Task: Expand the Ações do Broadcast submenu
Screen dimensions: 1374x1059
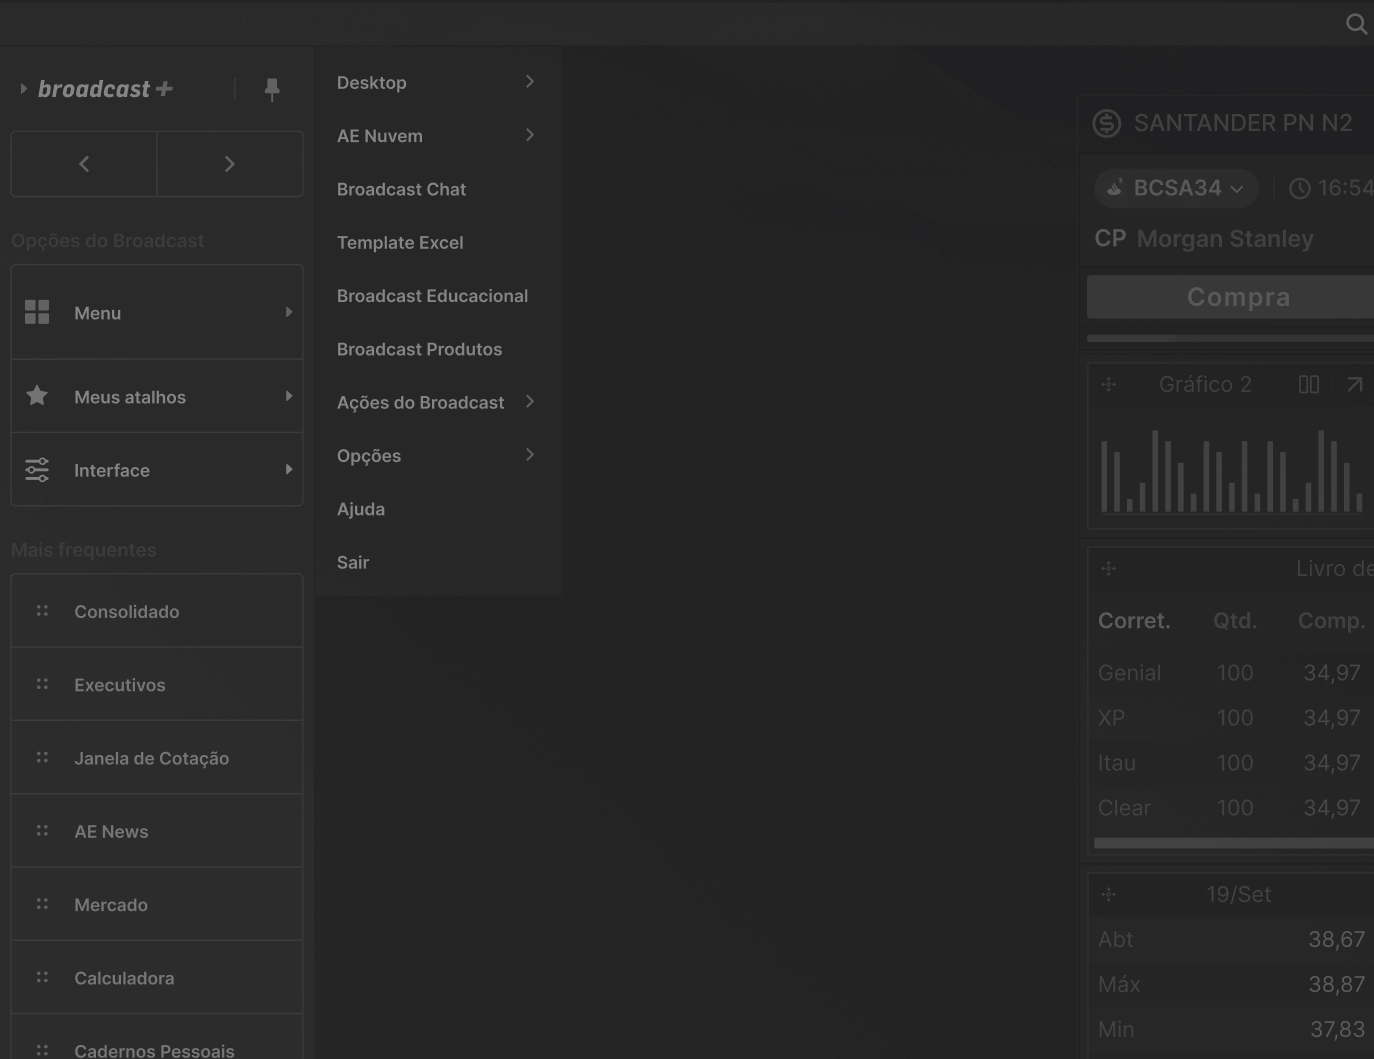Action: click(529, 402)
